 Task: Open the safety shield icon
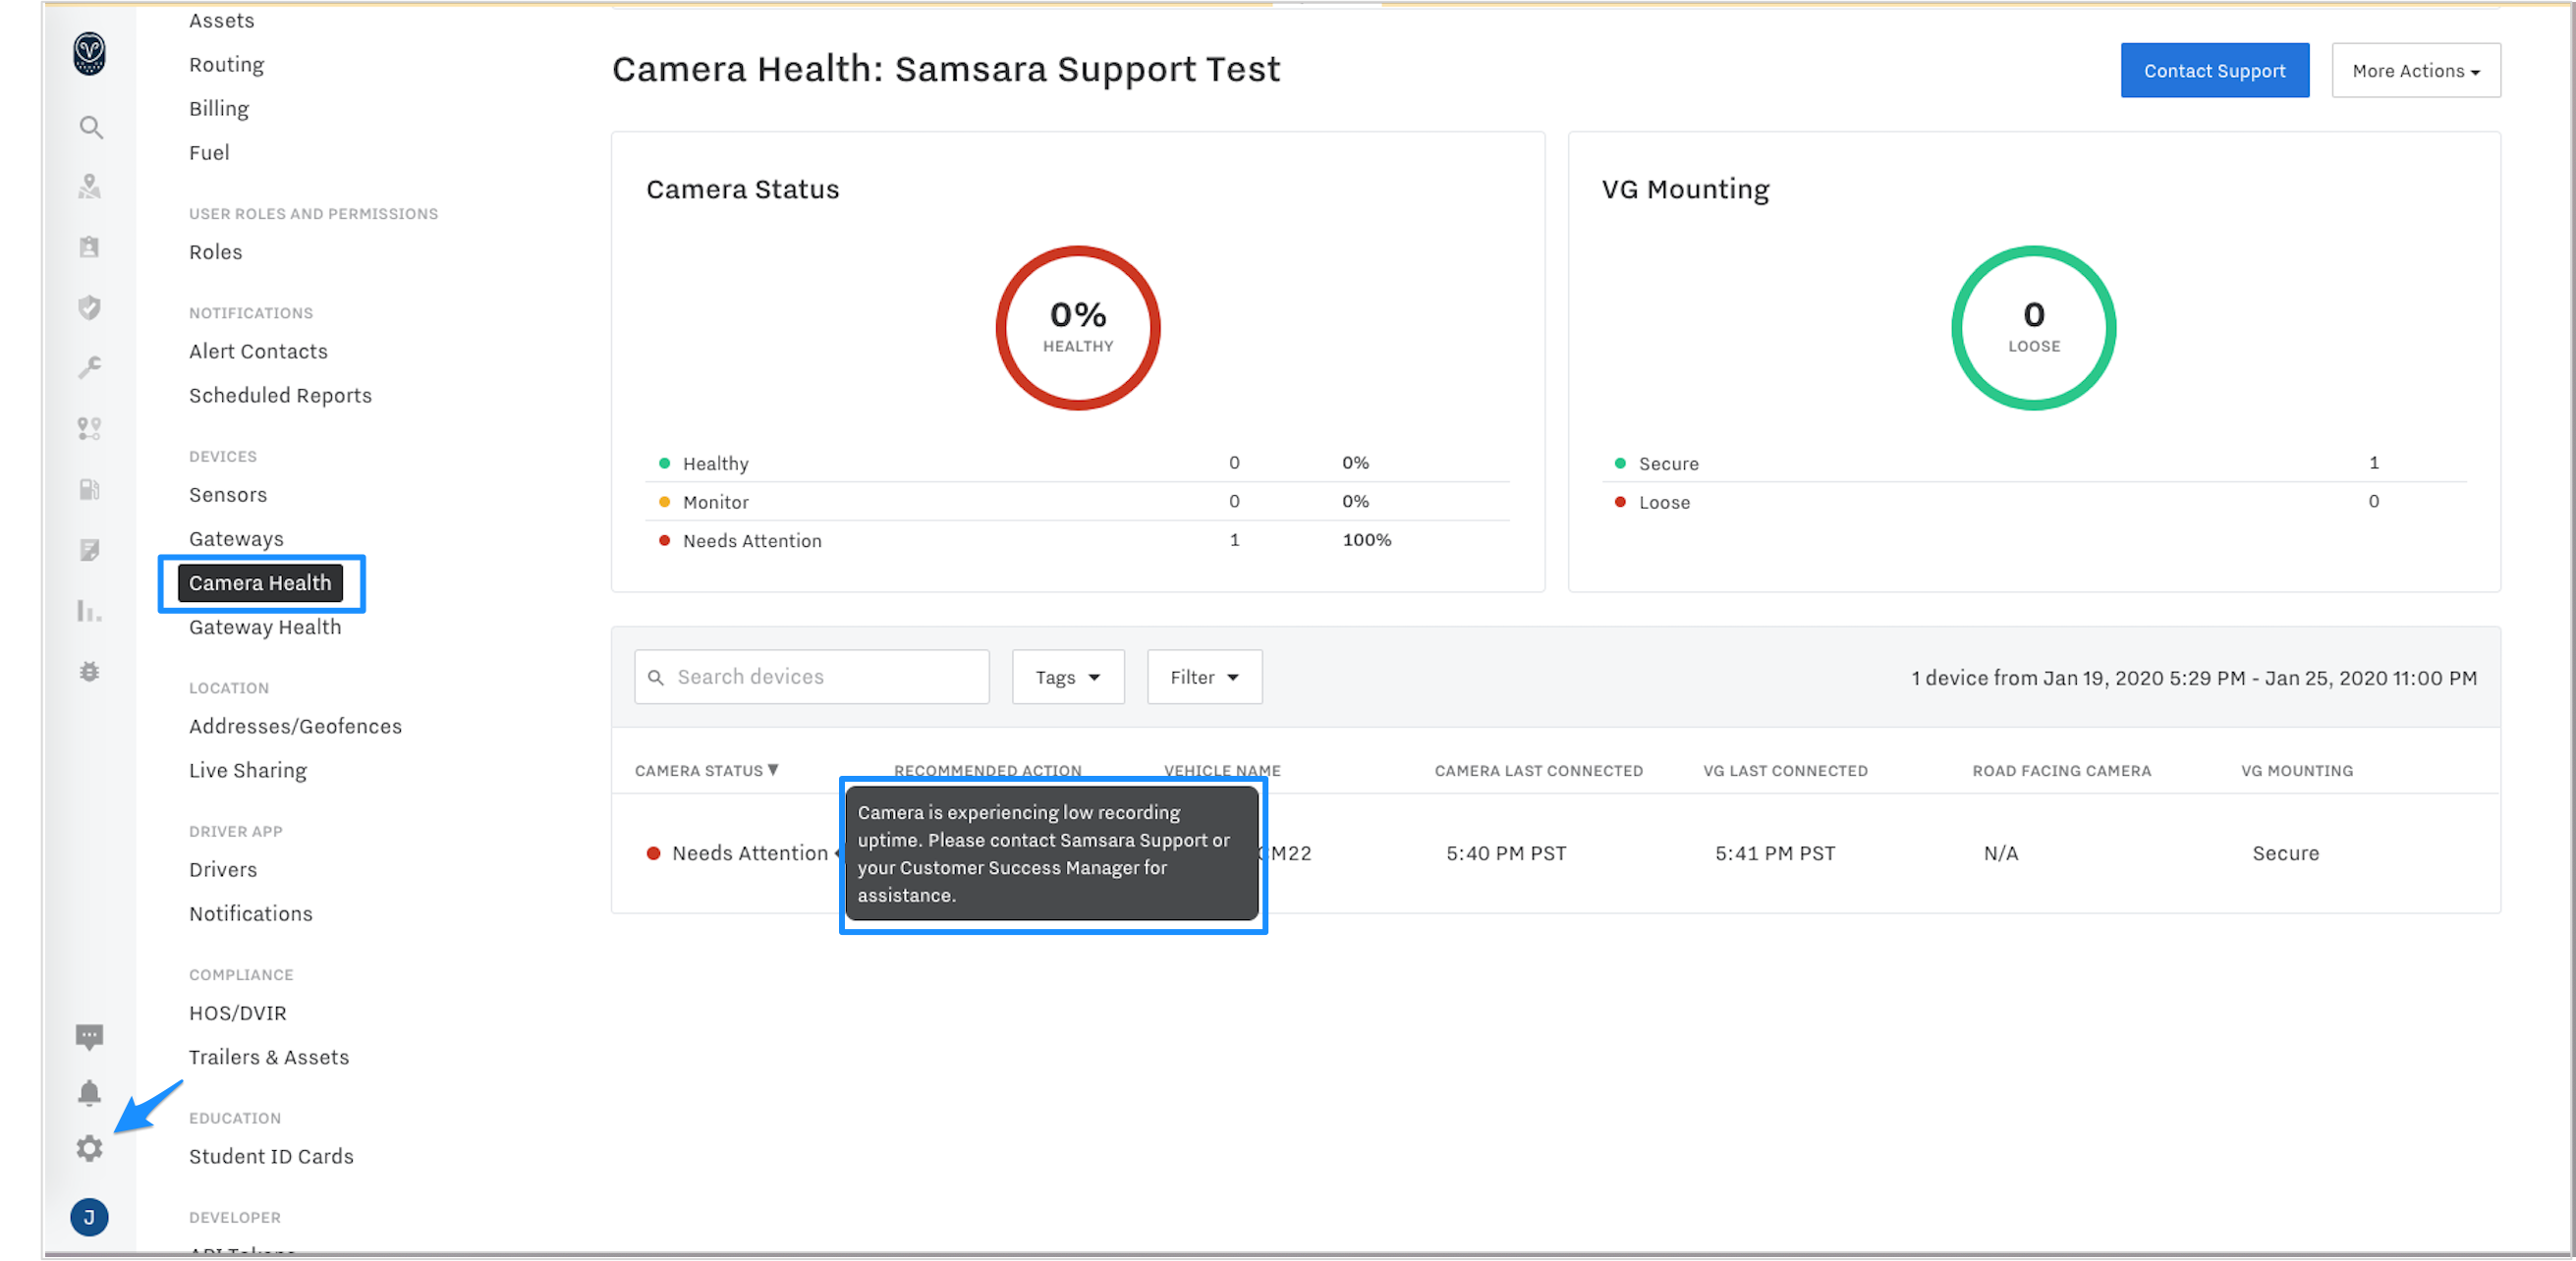(90, 307)
